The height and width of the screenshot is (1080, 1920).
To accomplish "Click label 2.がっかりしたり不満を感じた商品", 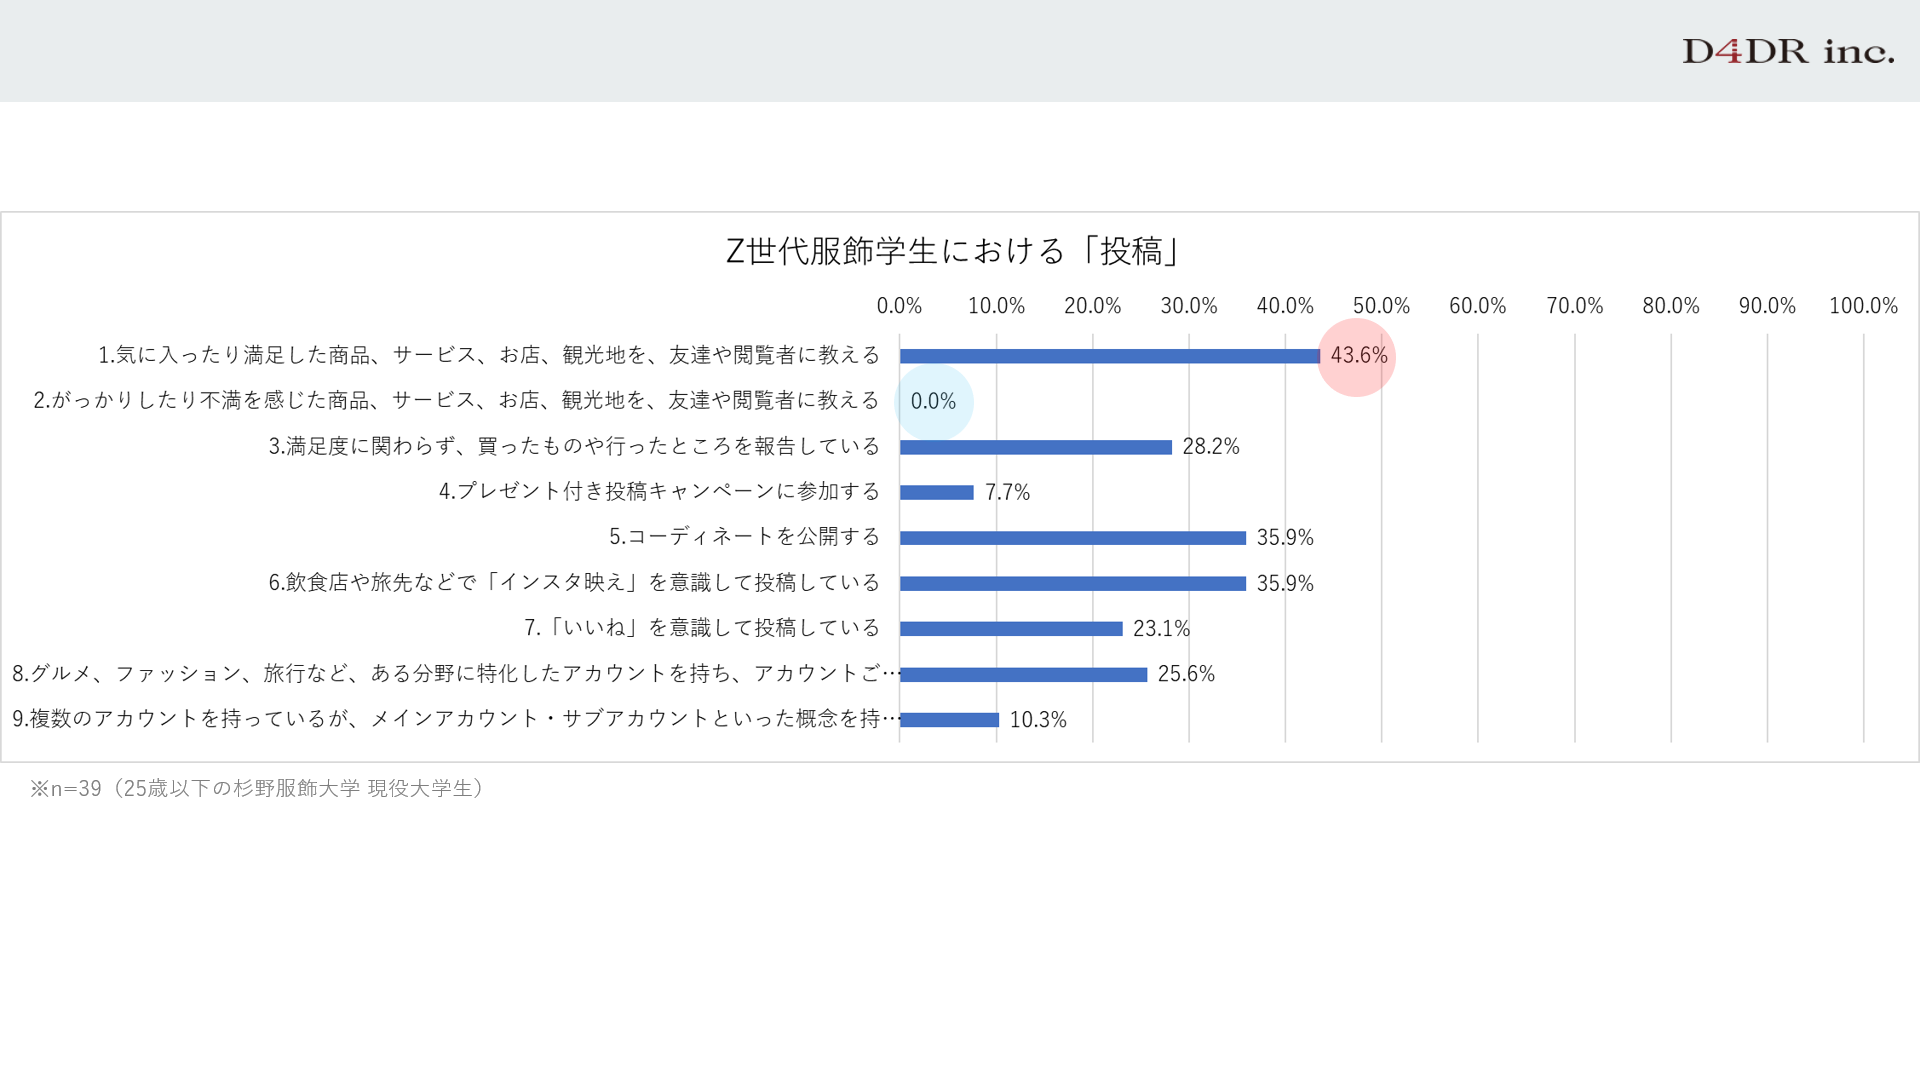I will 457,401.
